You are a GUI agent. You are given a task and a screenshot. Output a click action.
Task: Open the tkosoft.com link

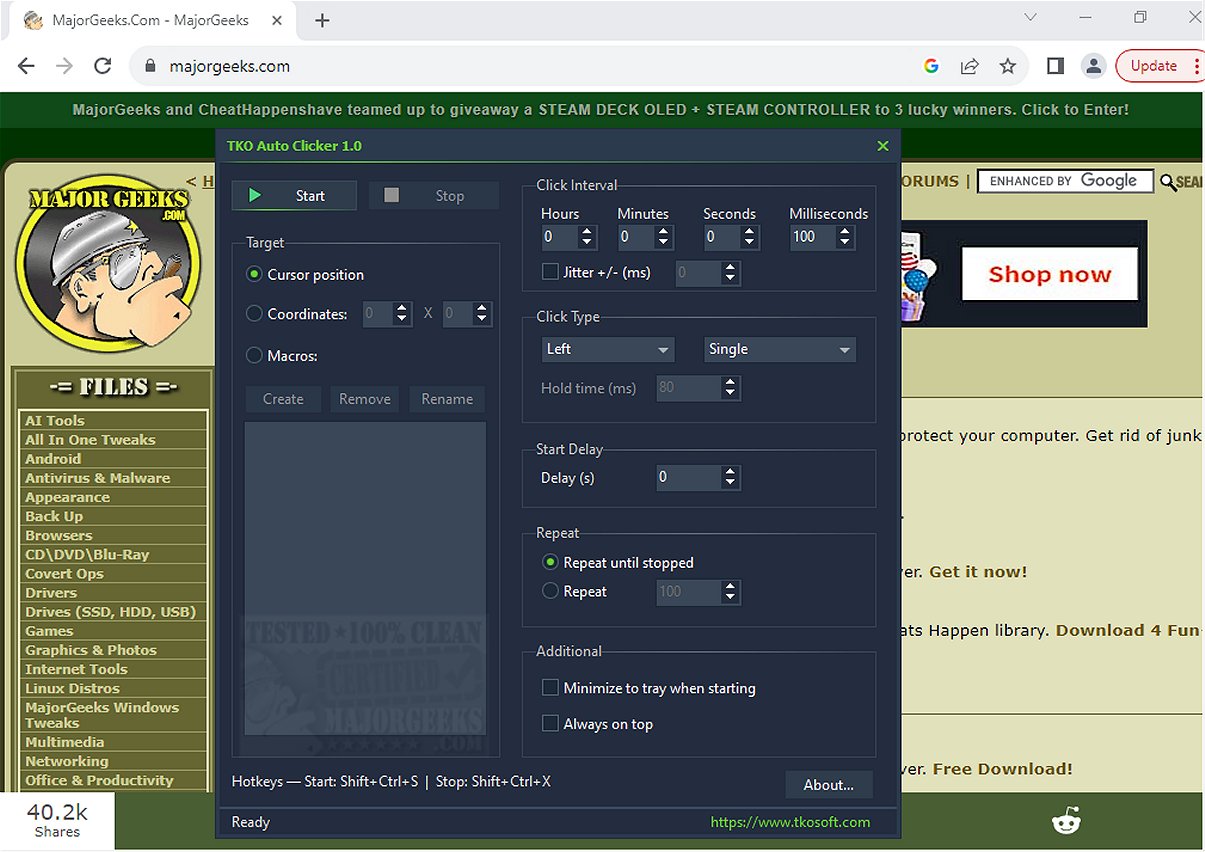[x=790, y=822]
